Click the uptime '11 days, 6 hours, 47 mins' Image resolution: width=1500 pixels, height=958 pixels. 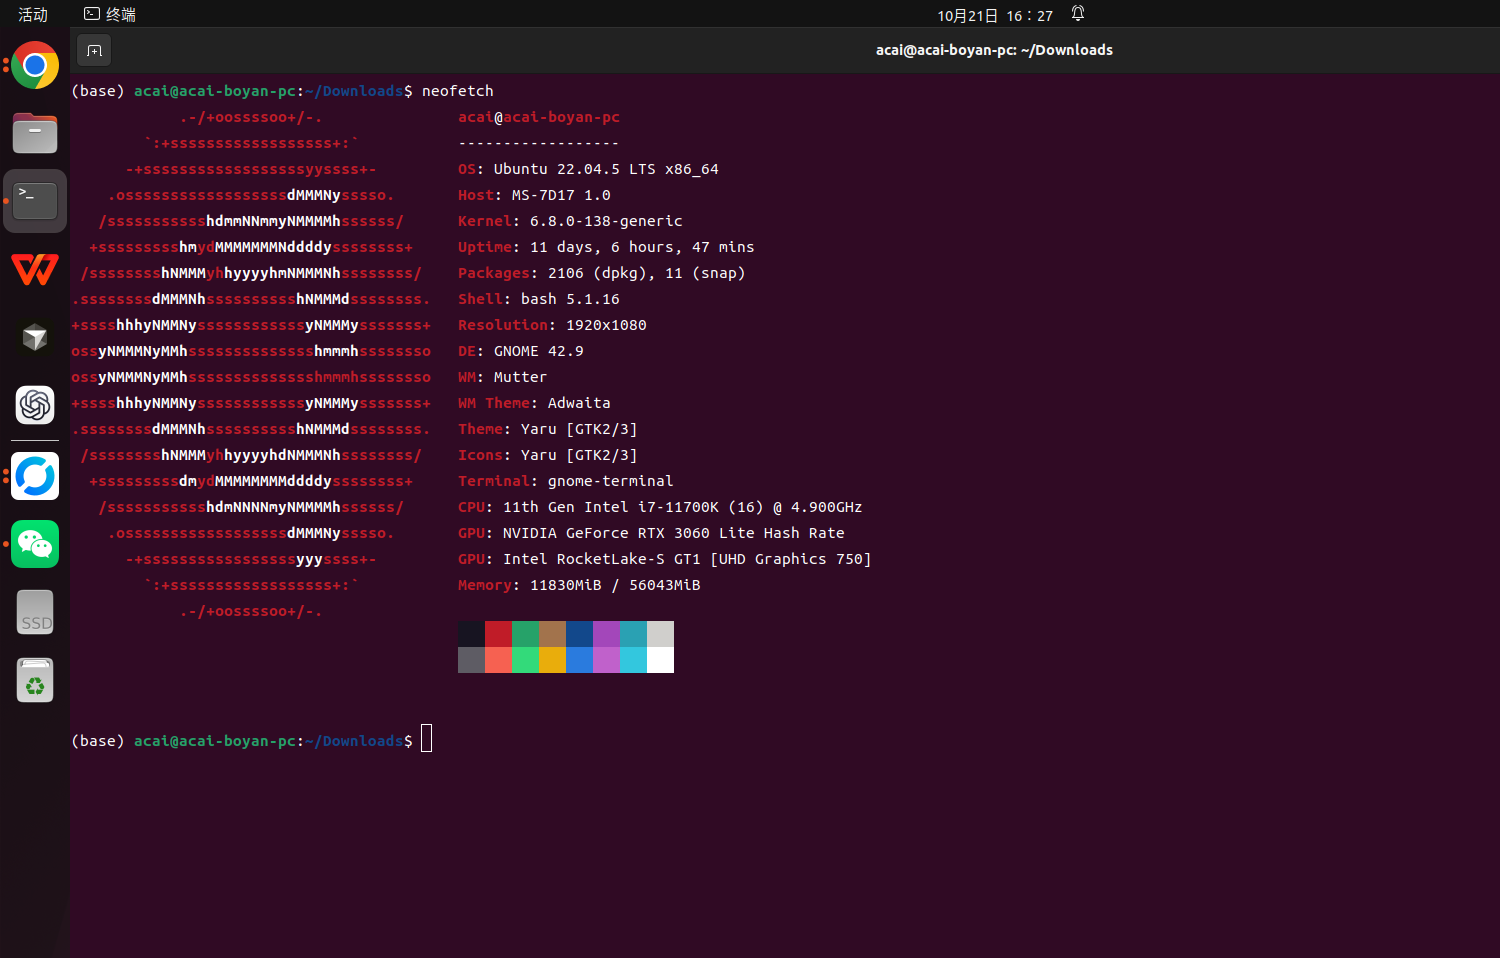[x=642, y=247]
